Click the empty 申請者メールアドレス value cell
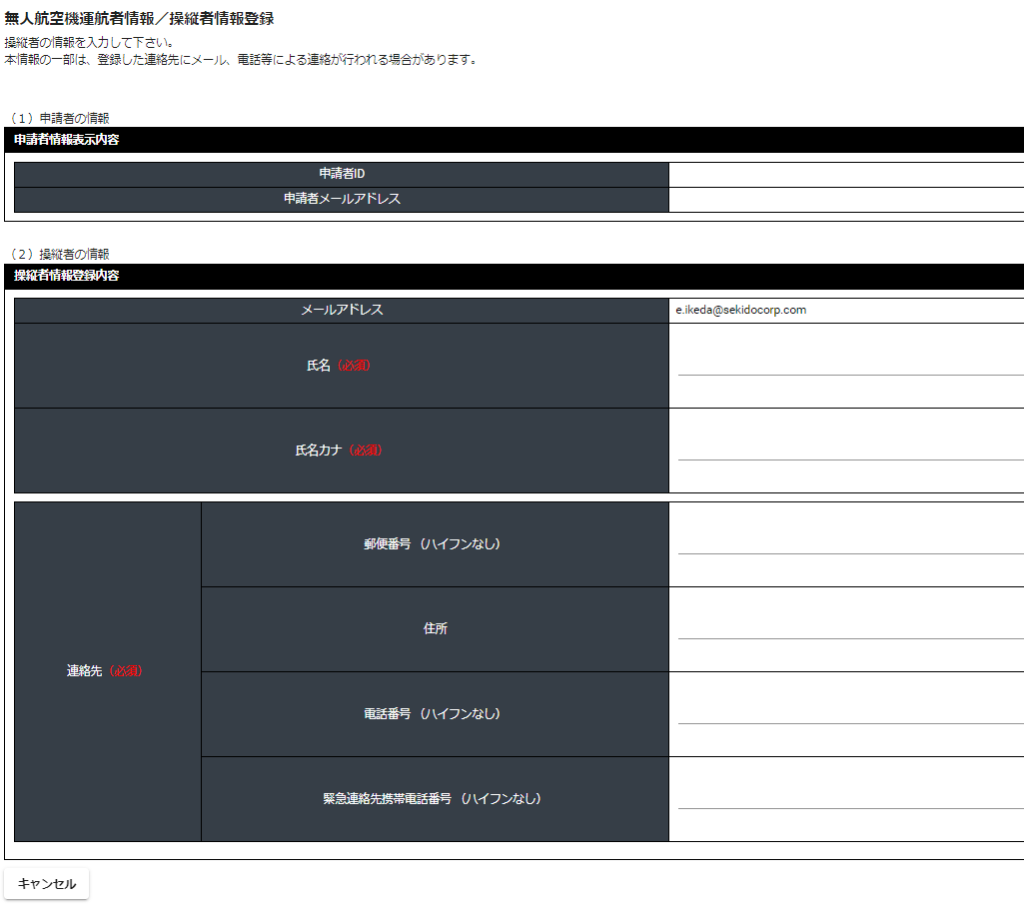The image size is (1024, 916). tap(846, 200)
